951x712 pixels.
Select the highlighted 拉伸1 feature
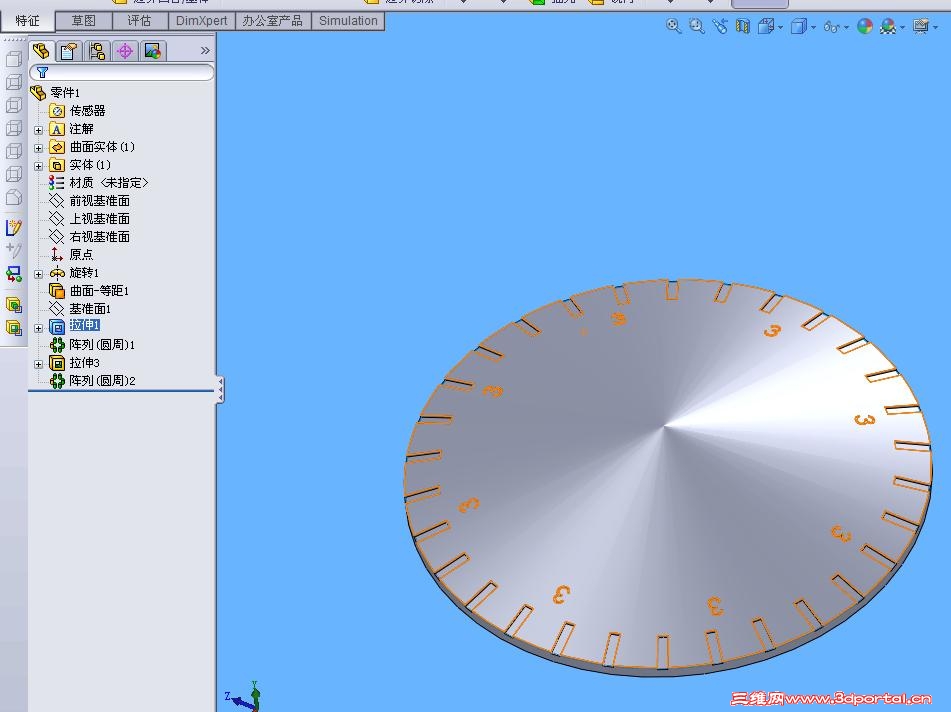pyautogui.click(x=84, y=326)
